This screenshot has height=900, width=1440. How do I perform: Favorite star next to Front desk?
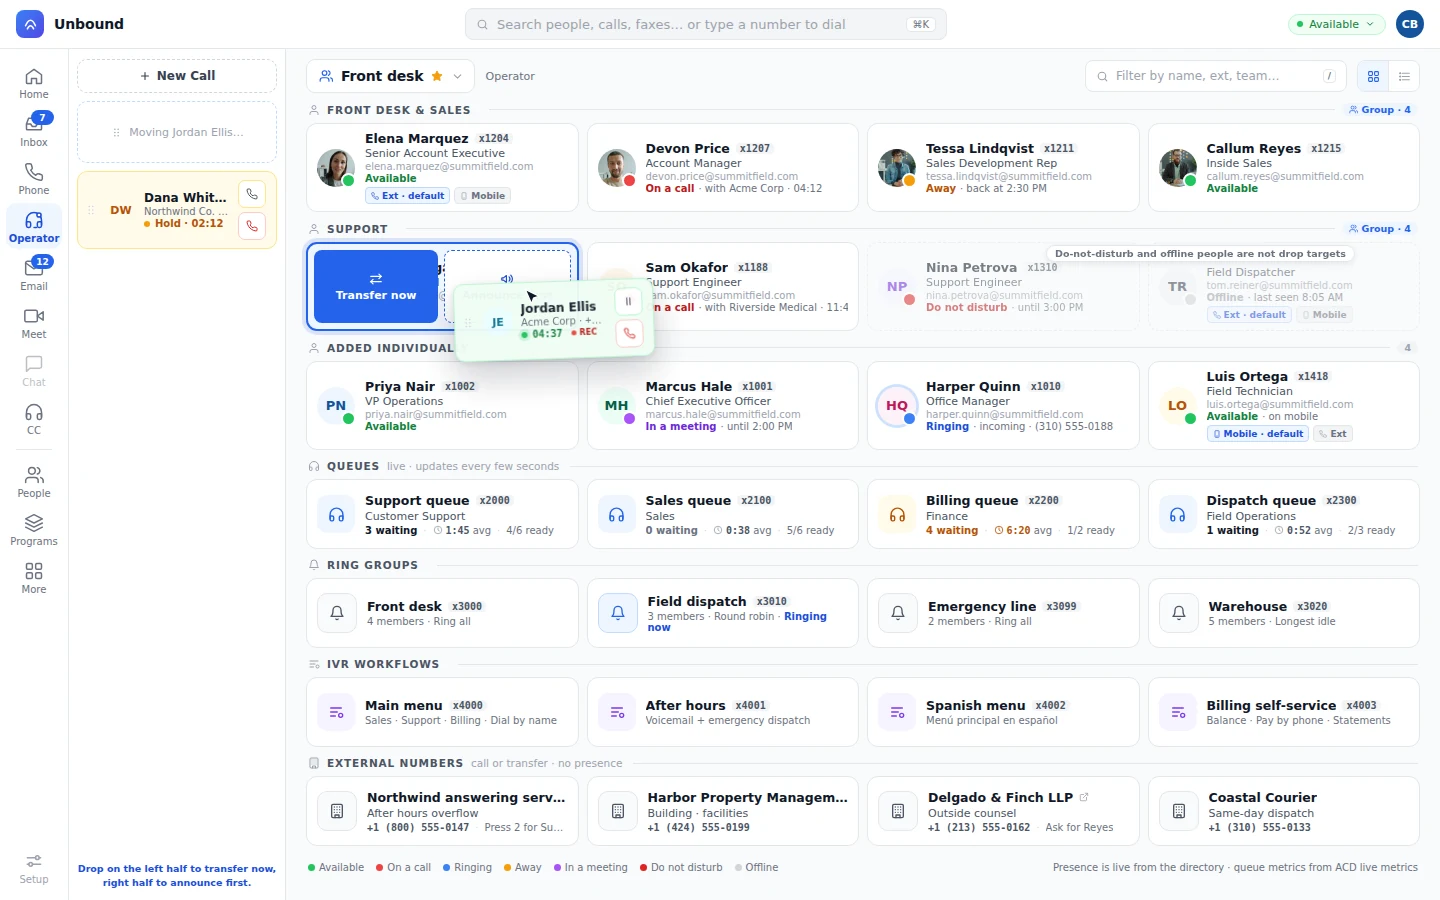[437, 76]
